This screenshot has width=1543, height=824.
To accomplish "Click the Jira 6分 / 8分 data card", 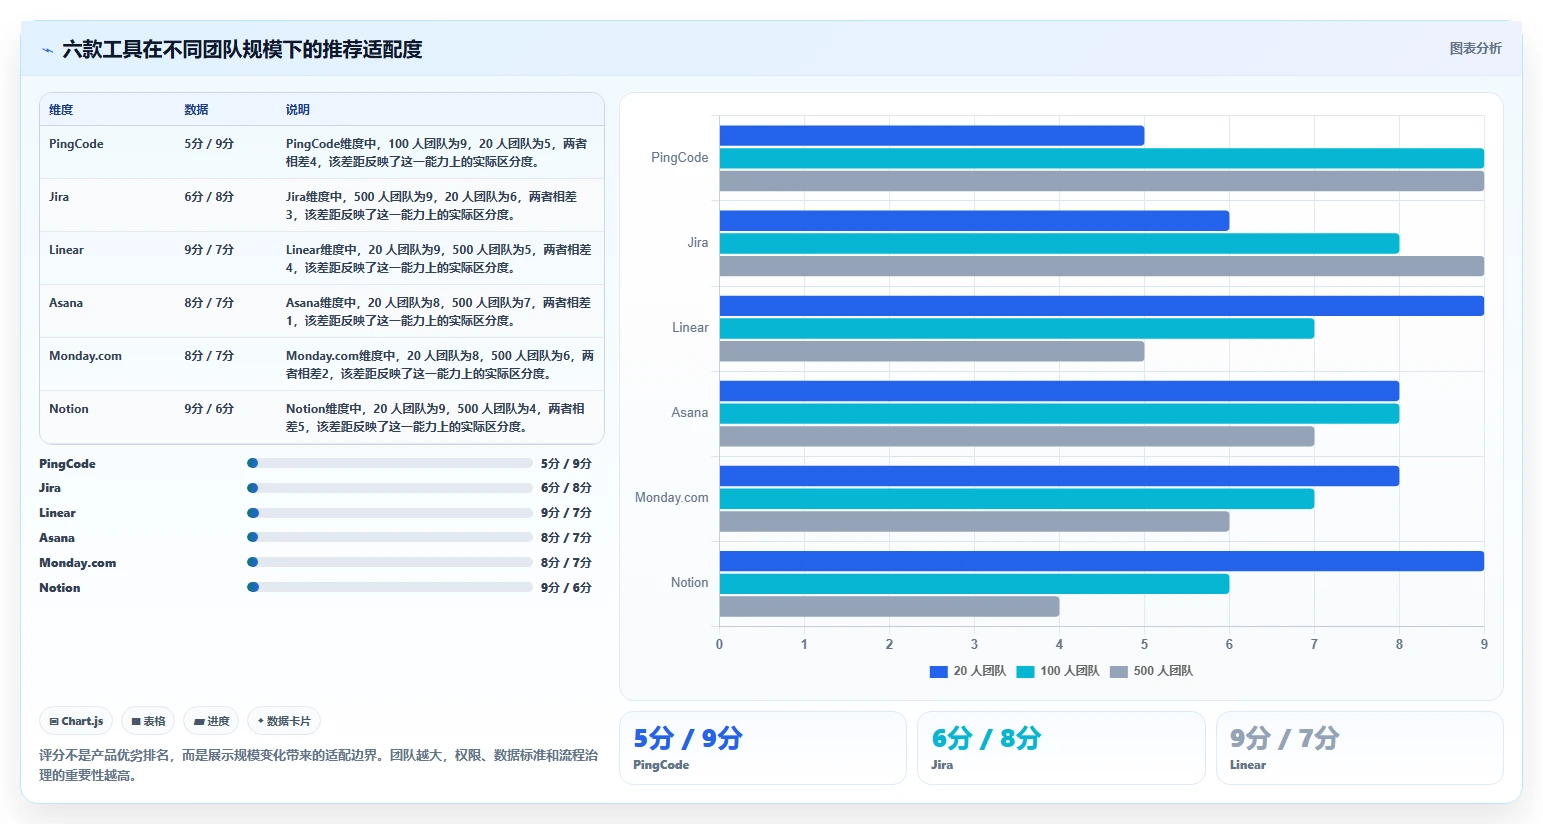I will pyautogui.click(x=1061, y=748).
